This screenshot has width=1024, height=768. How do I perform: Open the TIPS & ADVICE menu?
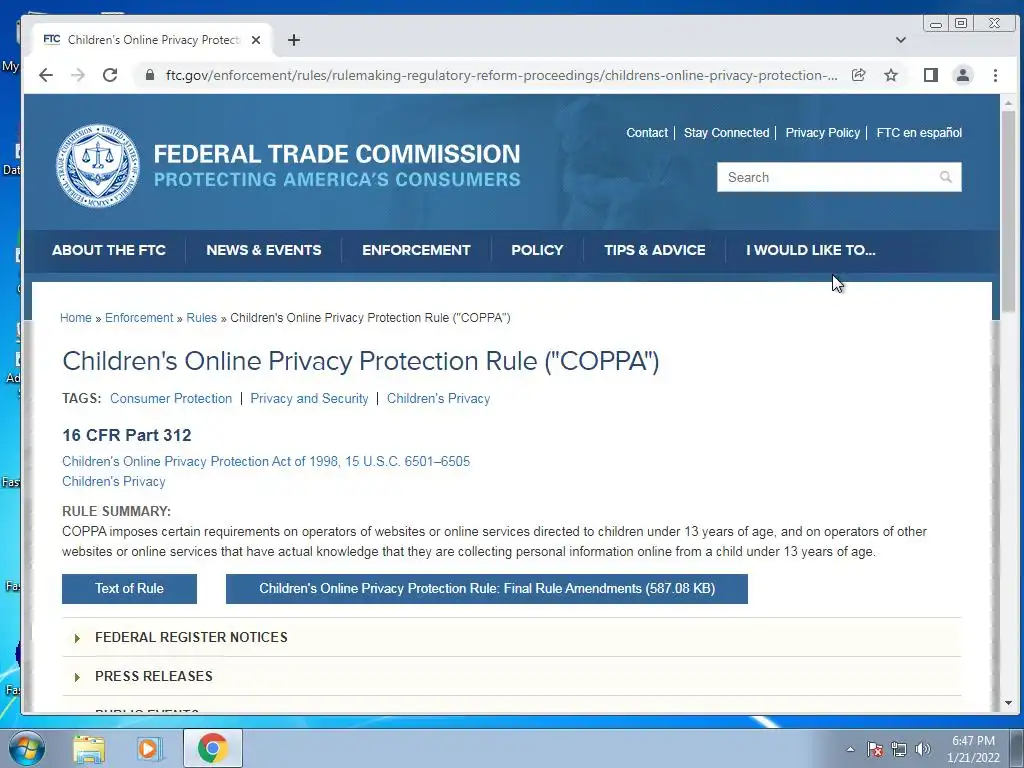(654, 250)
